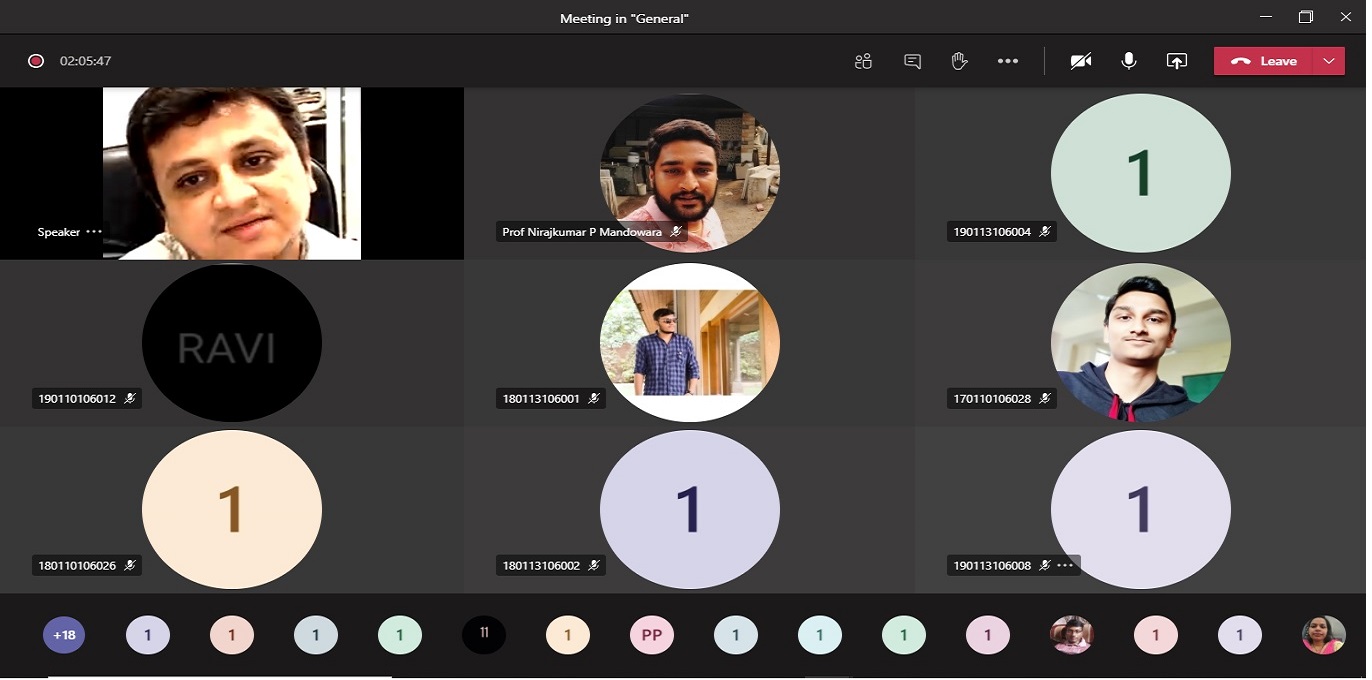This screenshot has height=680, width=1372.
Task: Leave the meeting
Action: [1265, 61]
